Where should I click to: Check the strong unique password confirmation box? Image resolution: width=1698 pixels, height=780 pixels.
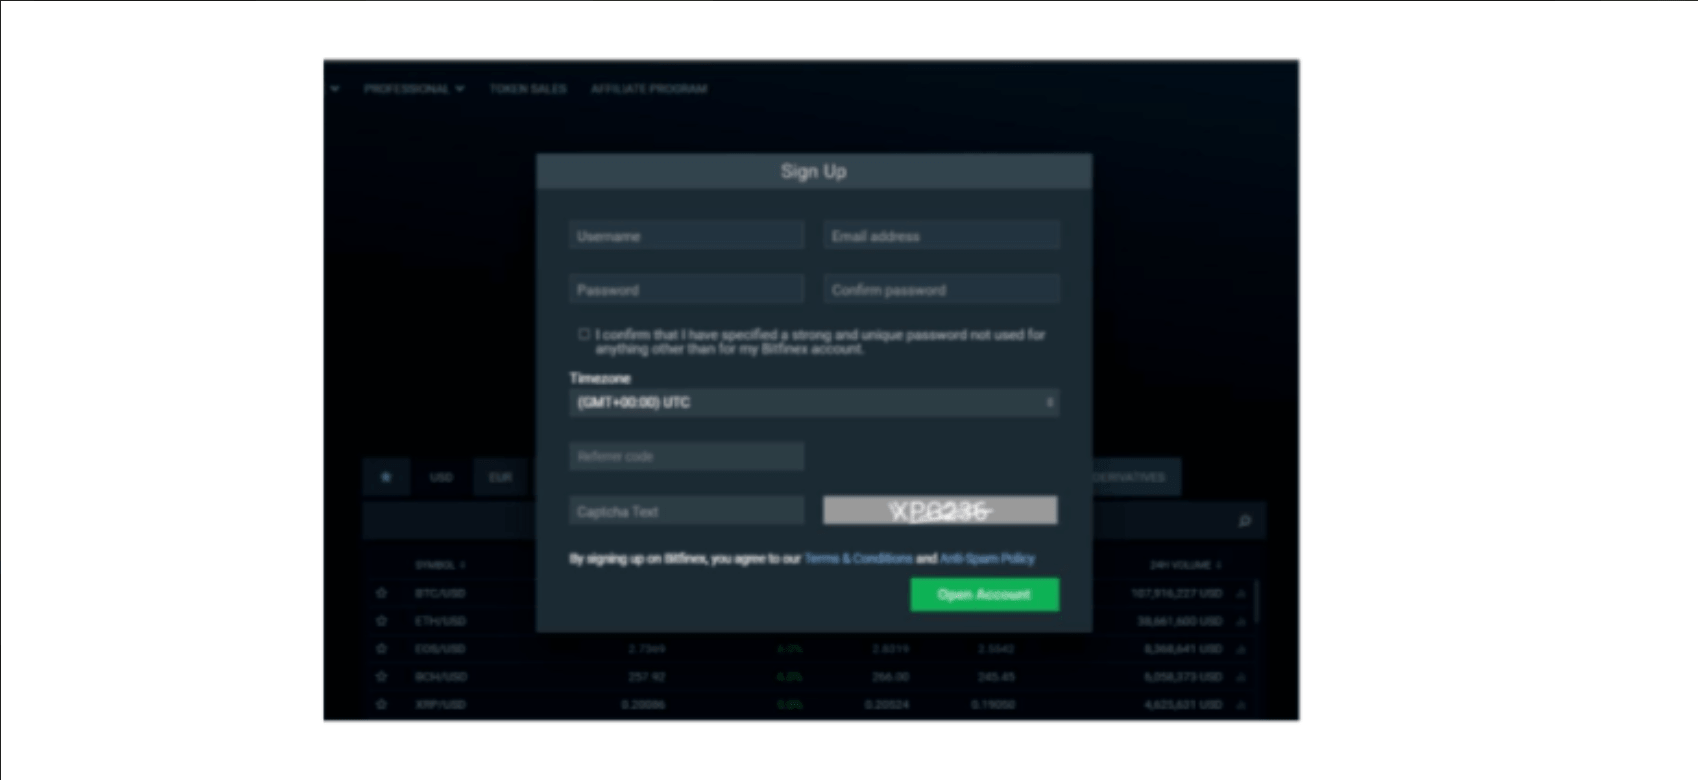click(584, 334)
